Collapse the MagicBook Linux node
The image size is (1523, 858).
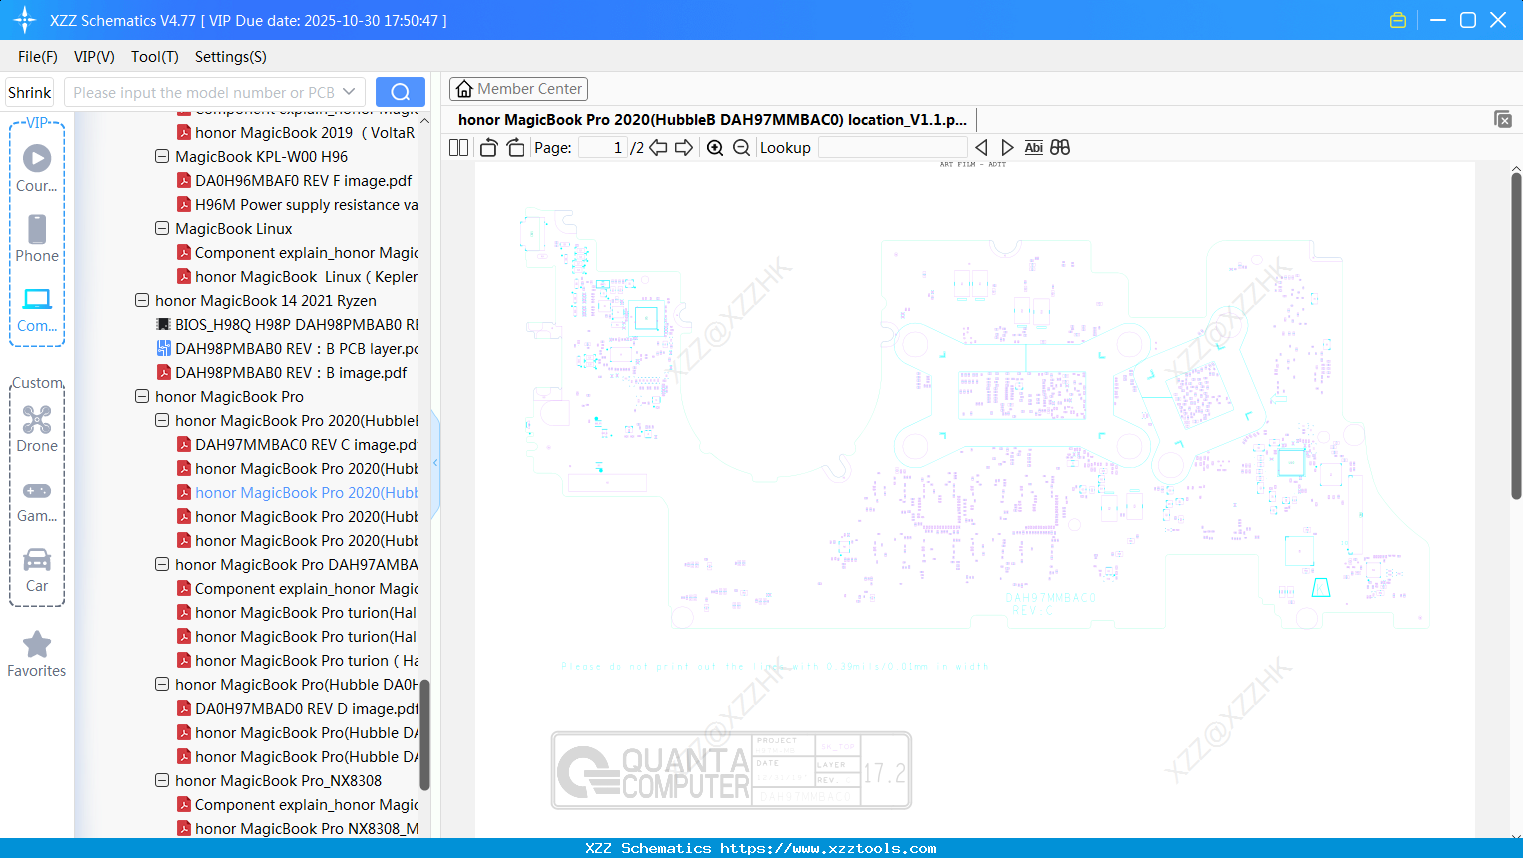[162, 228]
